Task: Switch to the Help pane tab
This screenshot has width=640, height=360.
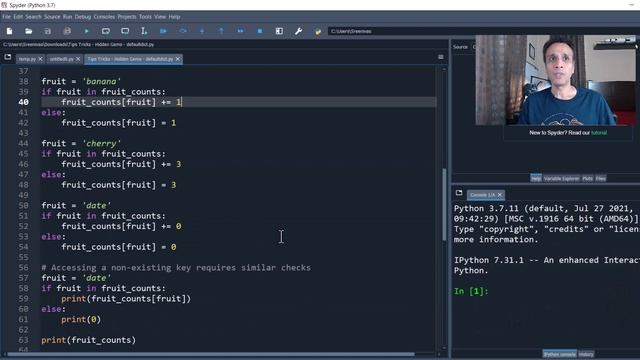Action: point(536,178)
